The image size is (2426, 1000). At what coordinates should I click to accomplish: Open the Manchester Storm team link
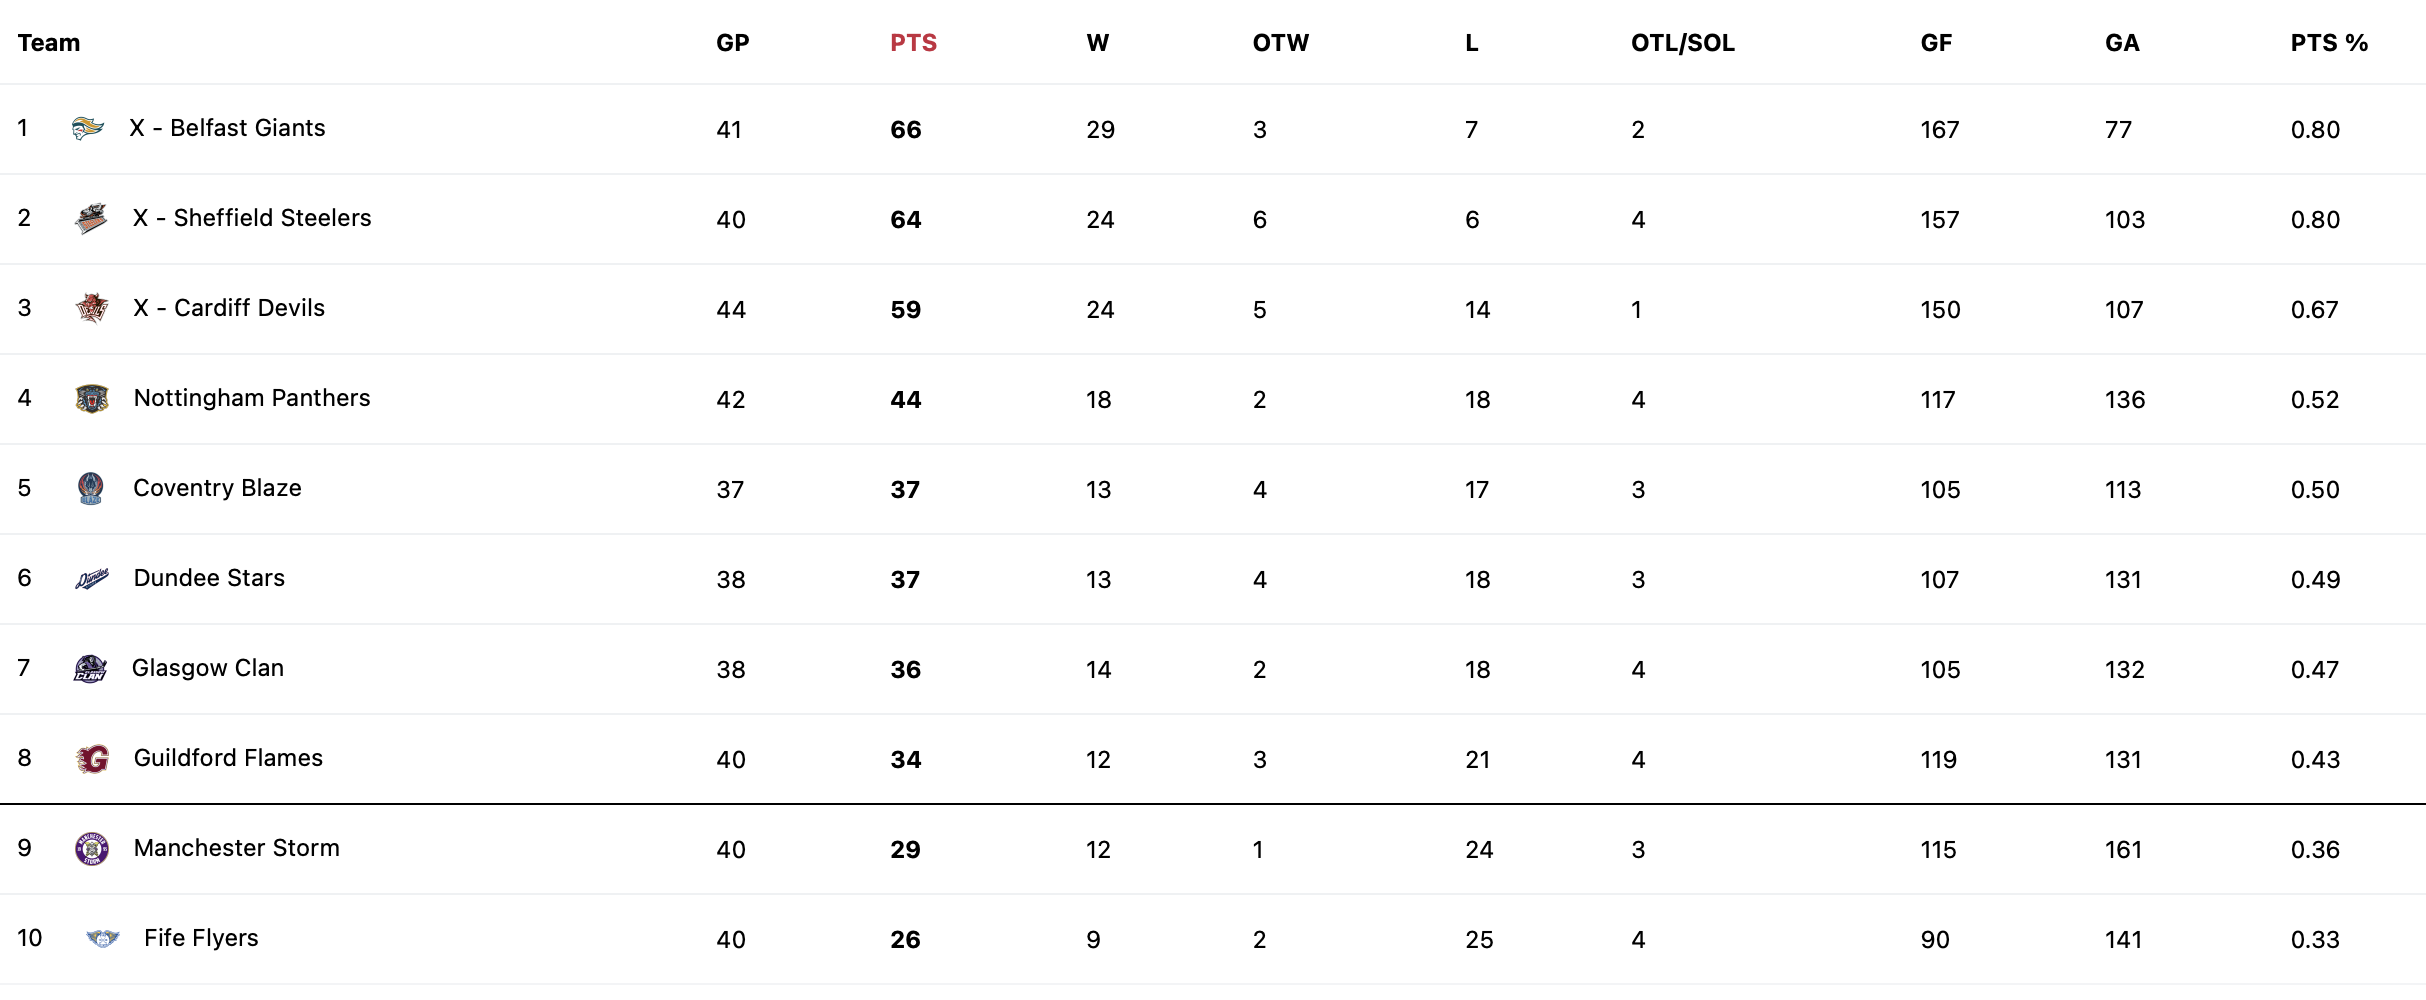[237, 848]
